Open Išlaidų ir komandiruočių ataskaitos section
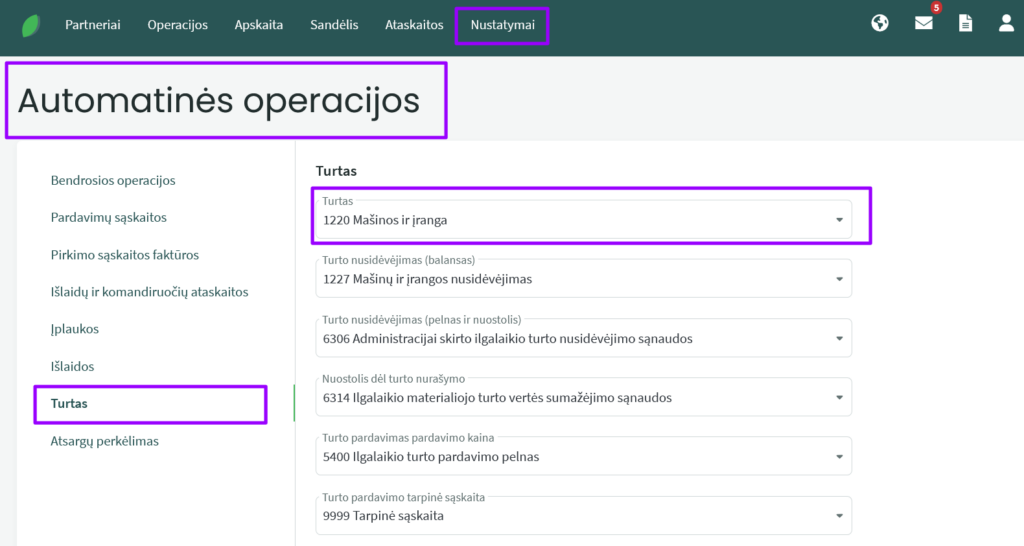This screenshot has width=1024, height=546. coord(149,292)
